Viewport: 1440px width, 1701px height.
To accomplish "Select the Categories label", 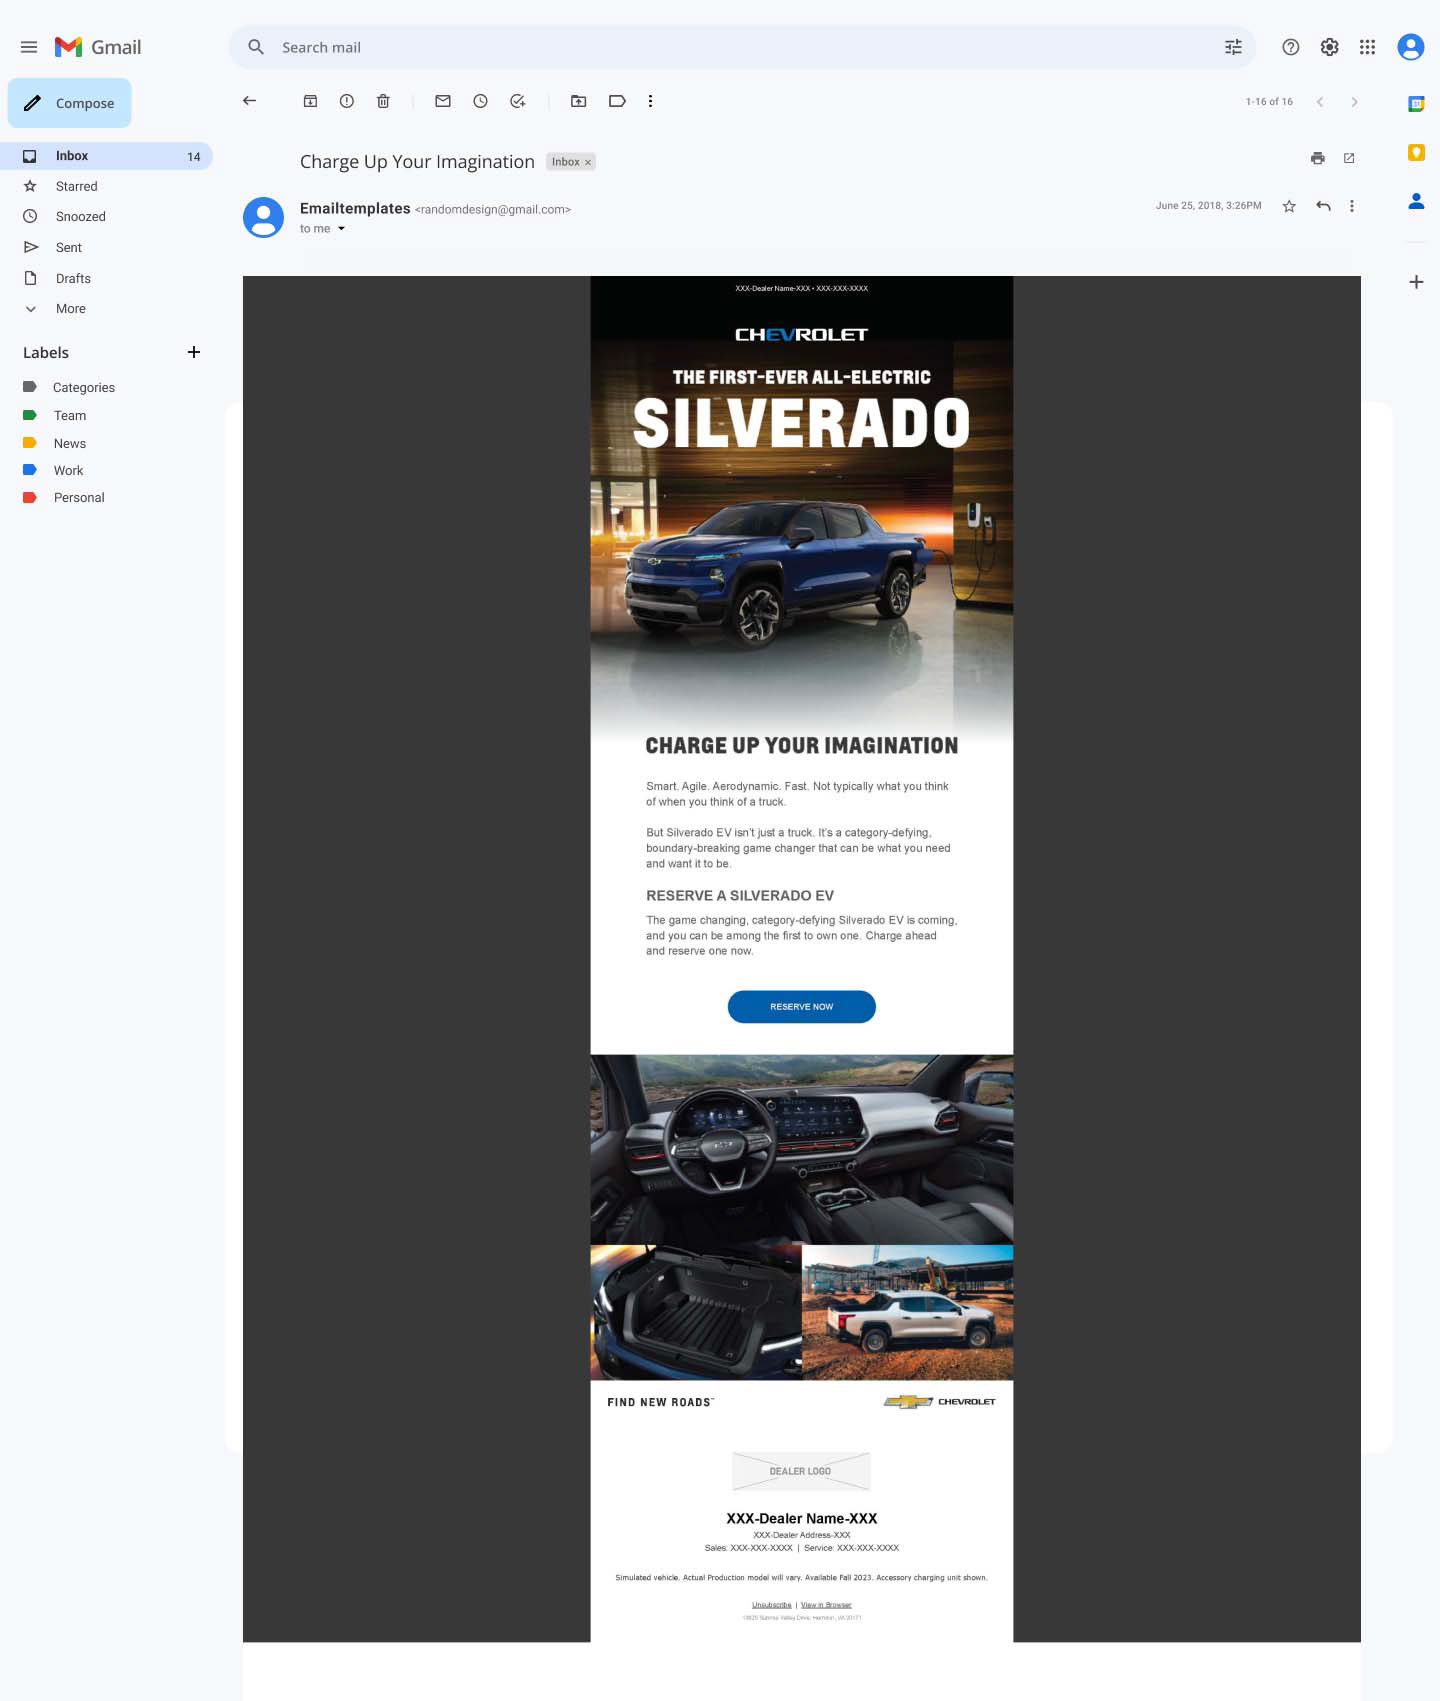I will (84, 387).
